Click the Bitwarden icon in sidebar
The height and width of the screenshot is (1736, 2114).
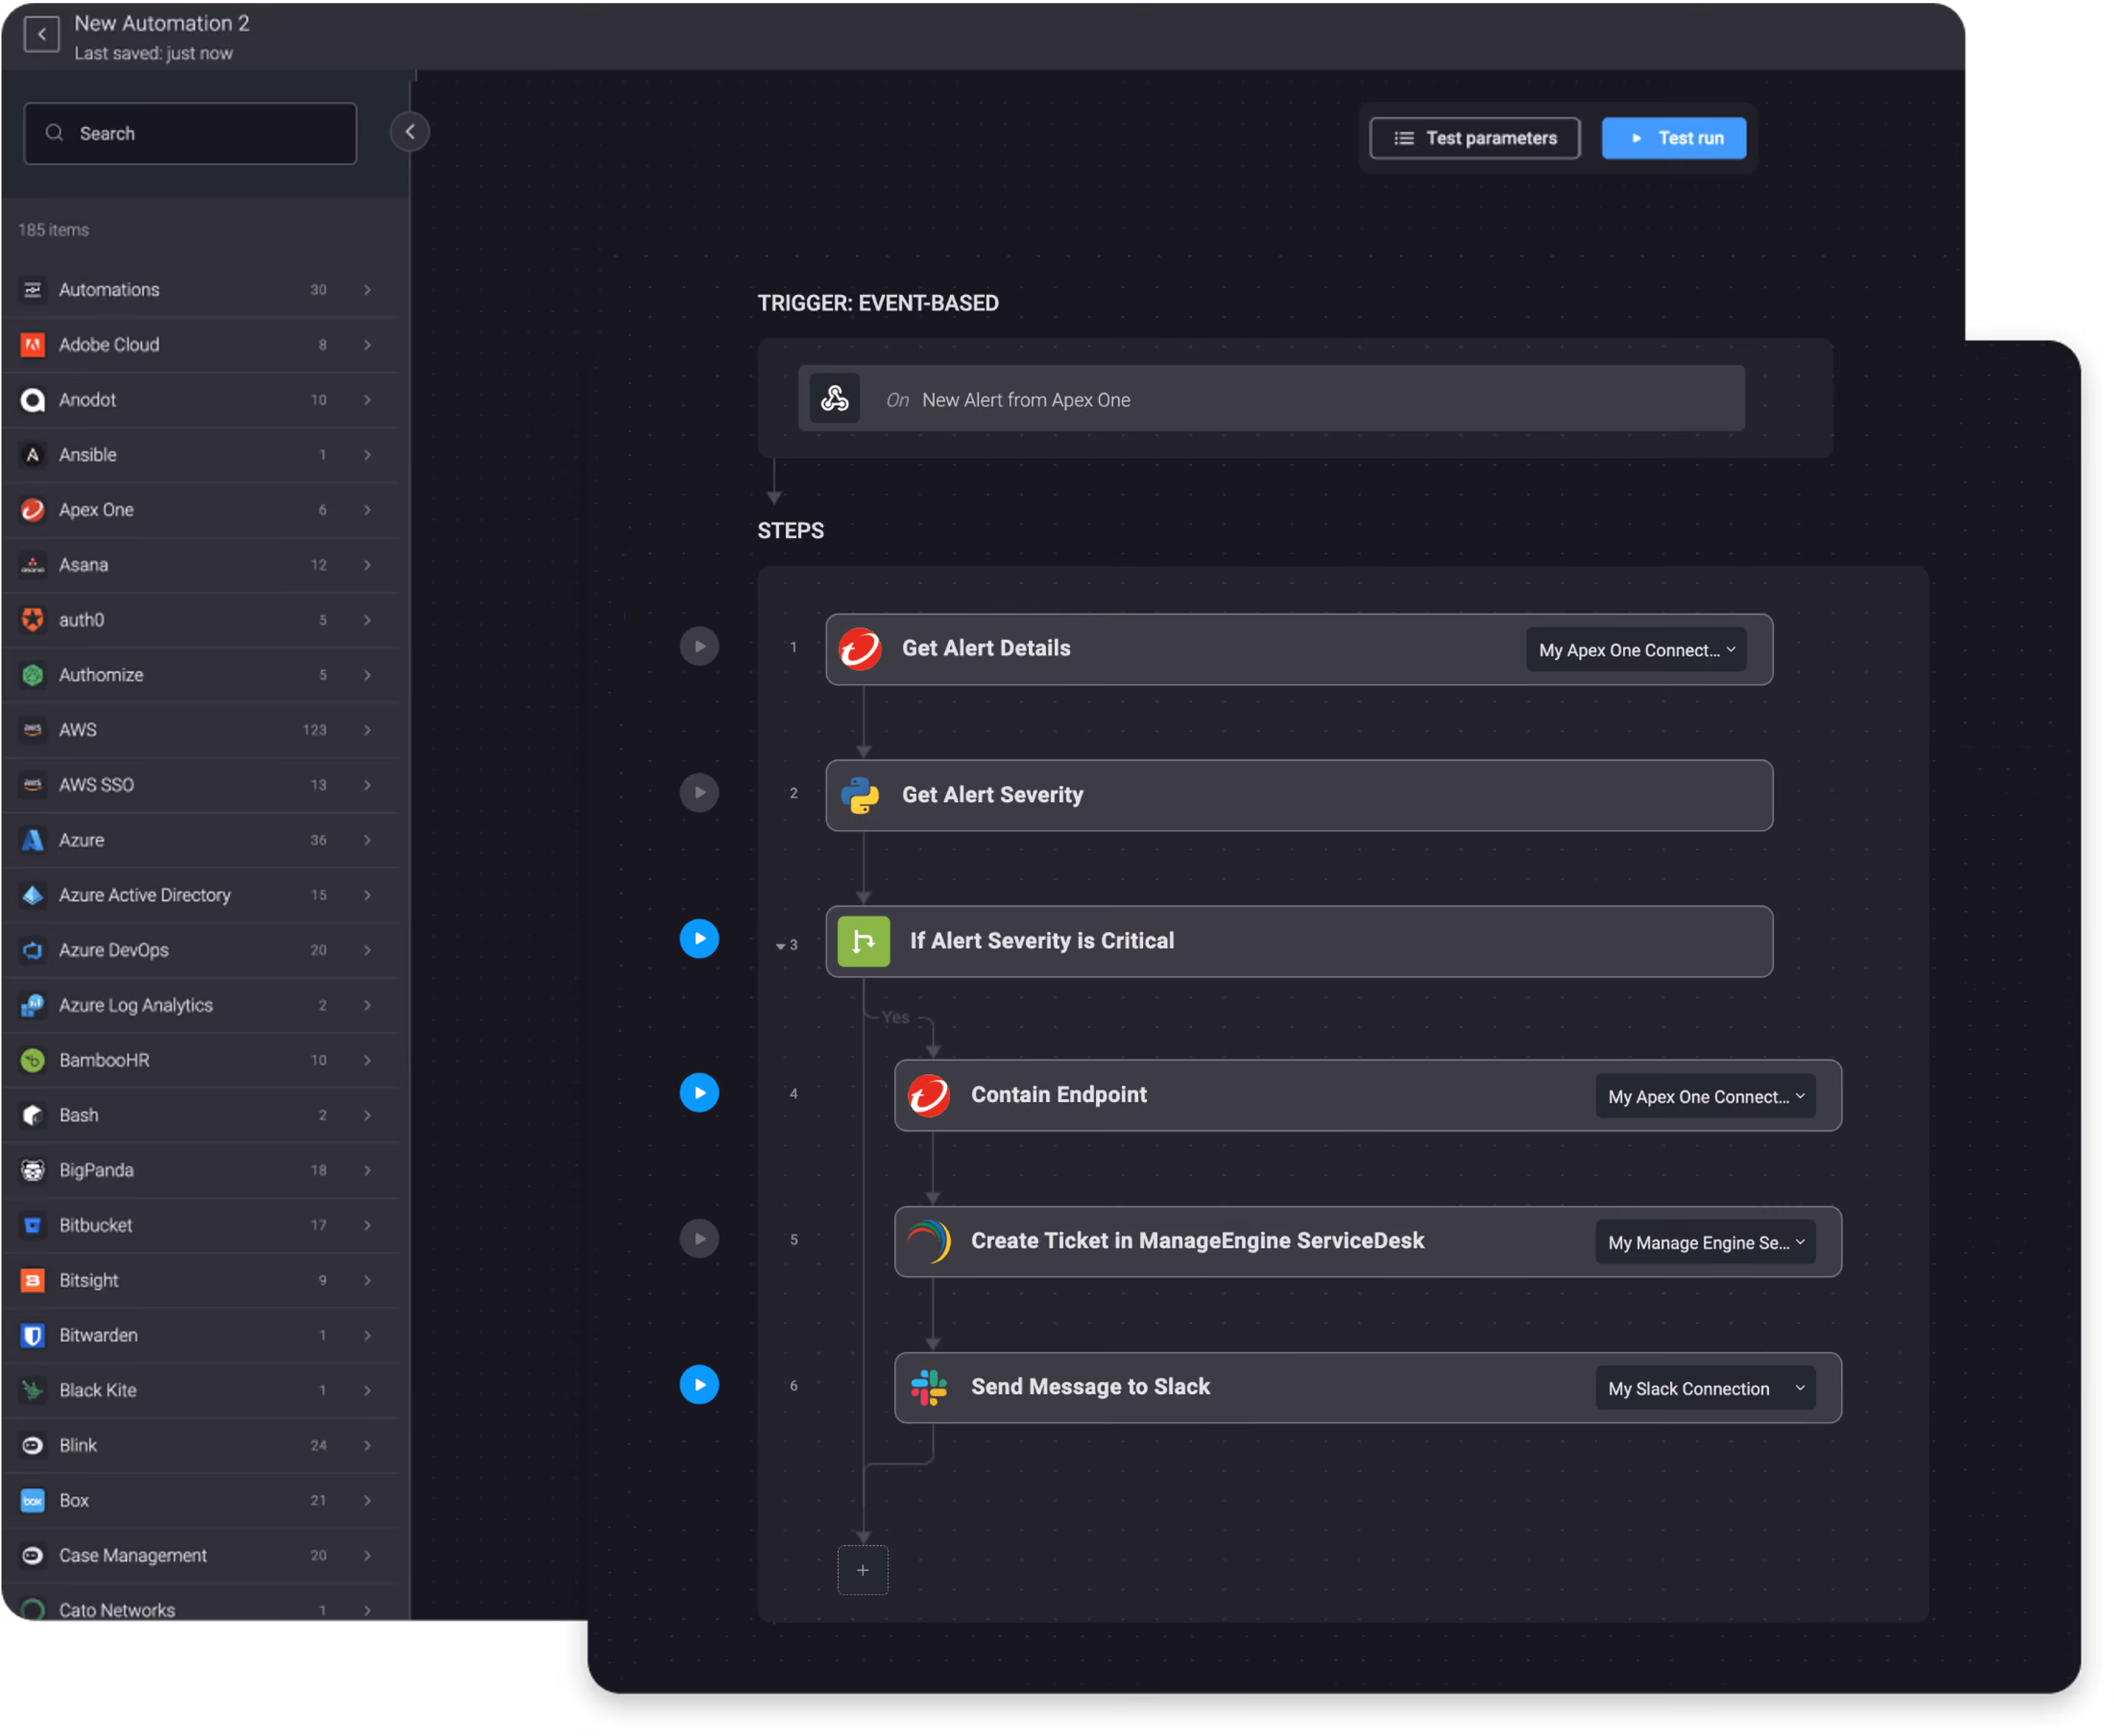point(33,1336)
